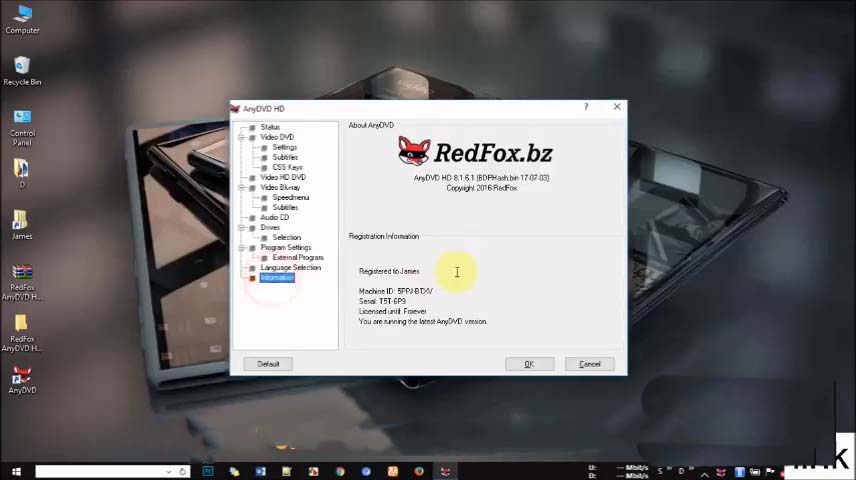Viewport: 856px width, 480px height.
Task: Launch the AnyDVD desktop shortcut
Action: pos(22,380)
